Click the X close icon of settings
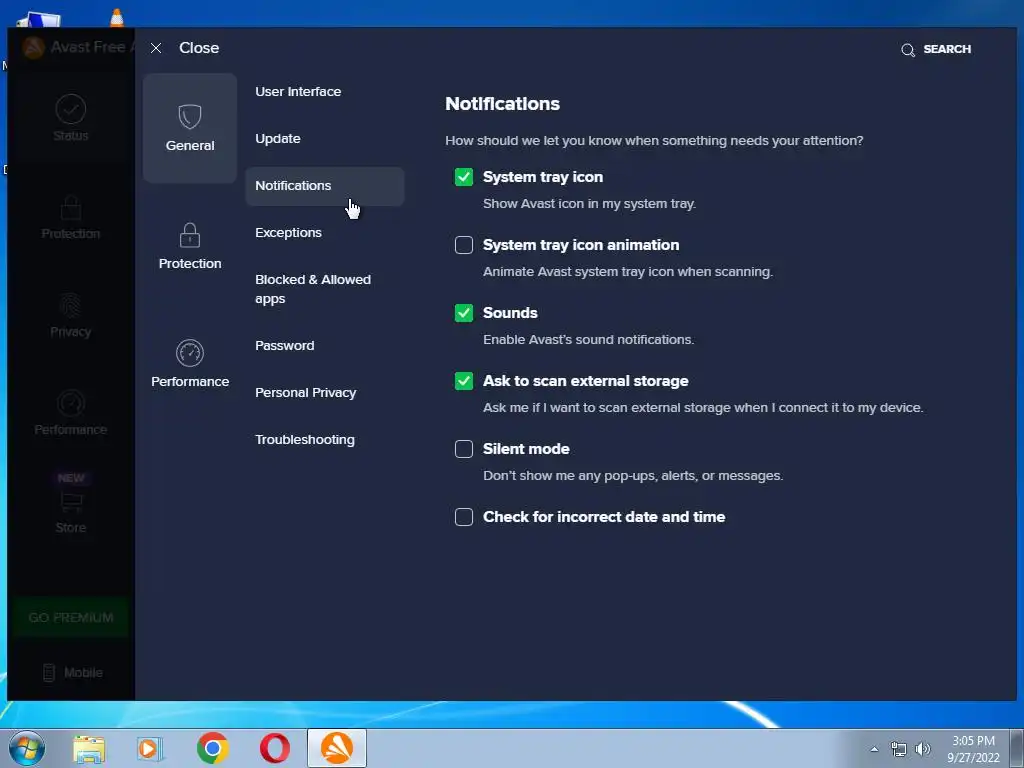1024x768 pixels. coord(155,48)
